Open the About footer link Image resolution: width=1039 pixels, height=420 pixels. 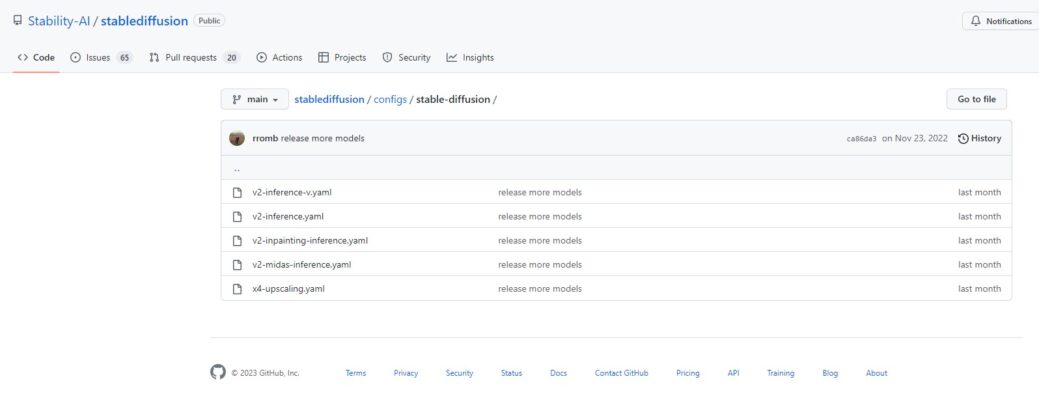coord(877,373)
